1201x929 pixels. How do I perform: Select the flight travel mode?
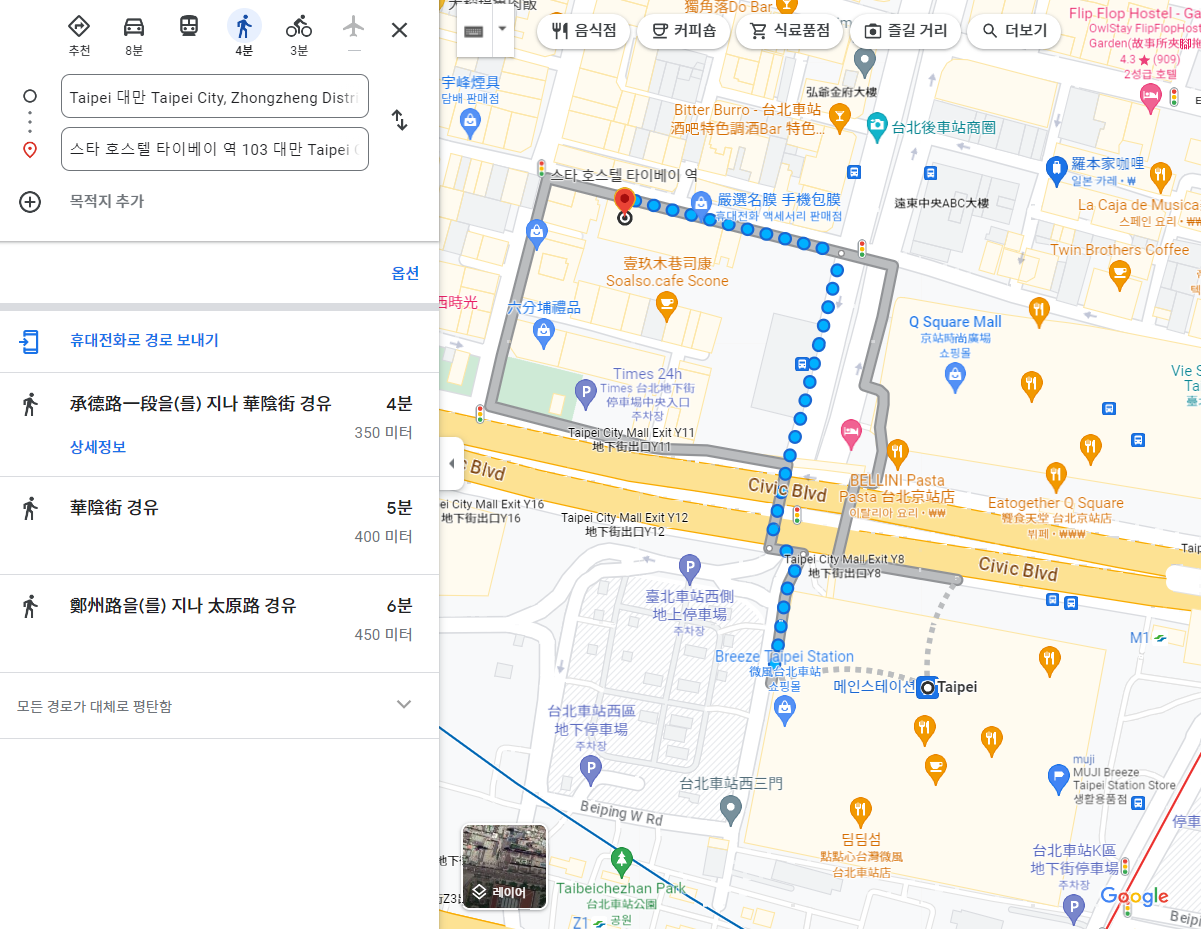353,27
